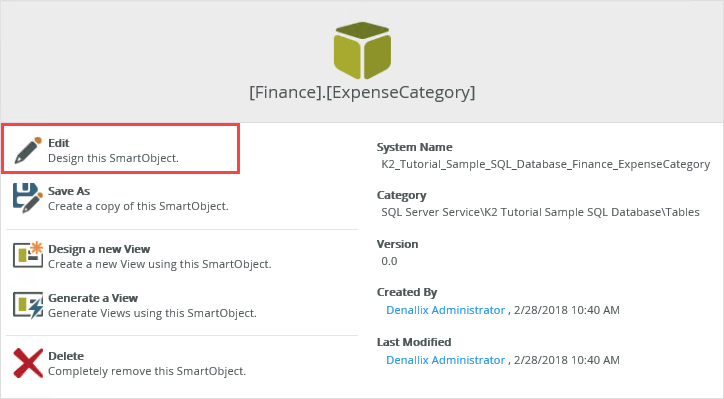Open Denallix Administrator link under Last Modified
The width and height of the screenshot is (724, 399).
[445, 360]
